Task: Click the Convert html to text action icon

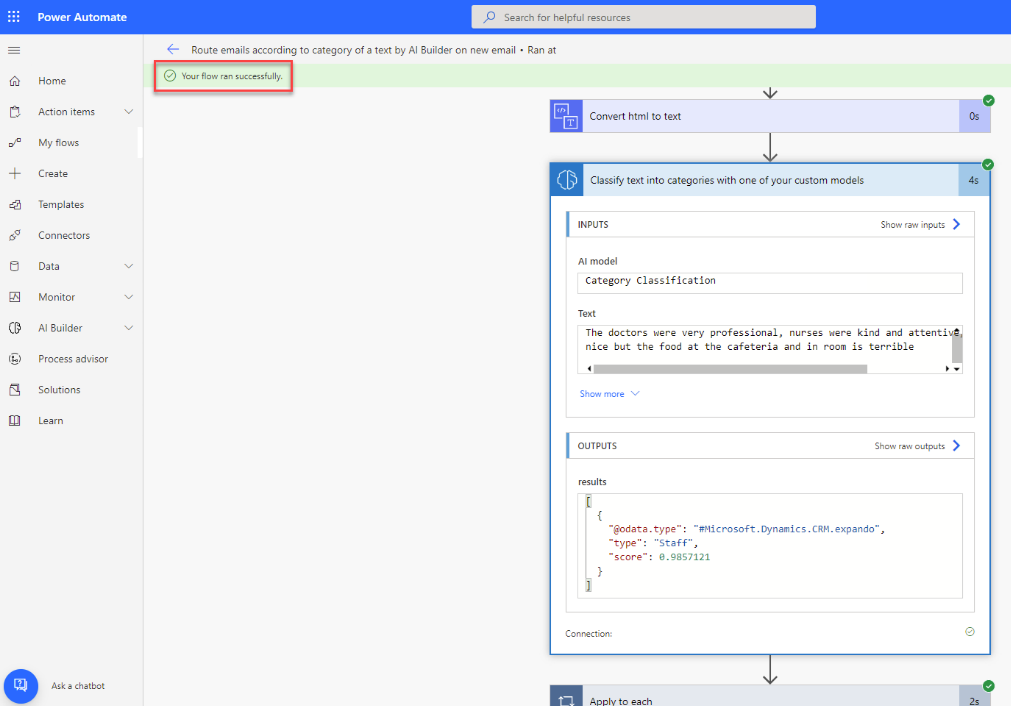Action: (566, 116)
